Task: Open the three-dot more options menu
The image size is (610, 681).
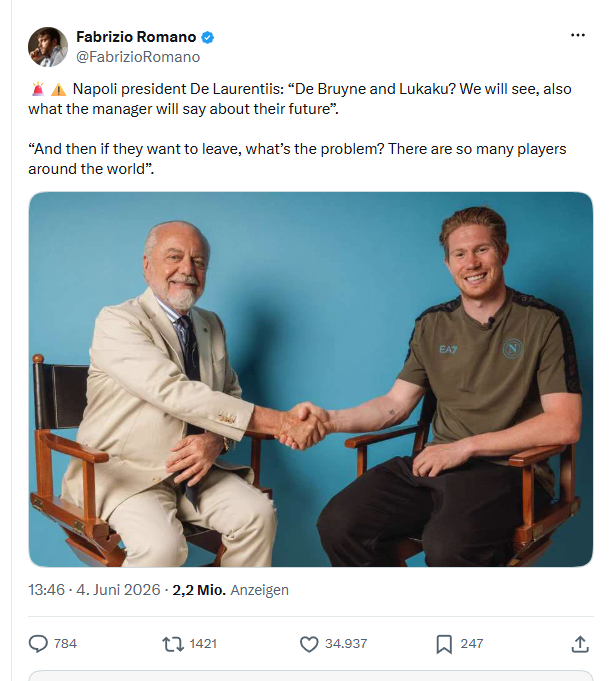Action: [577, 35]
